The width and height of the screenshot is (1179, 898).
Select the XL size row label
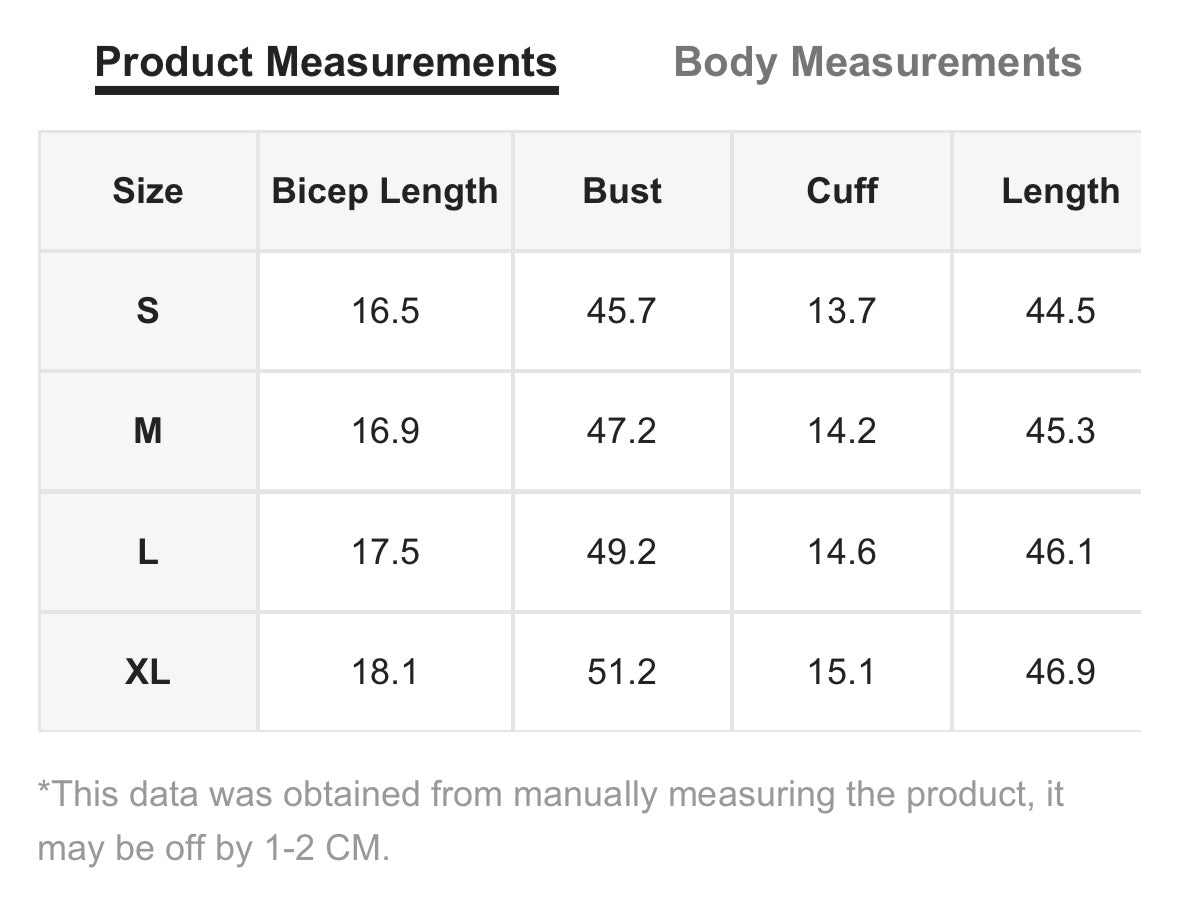click(148, 672)
